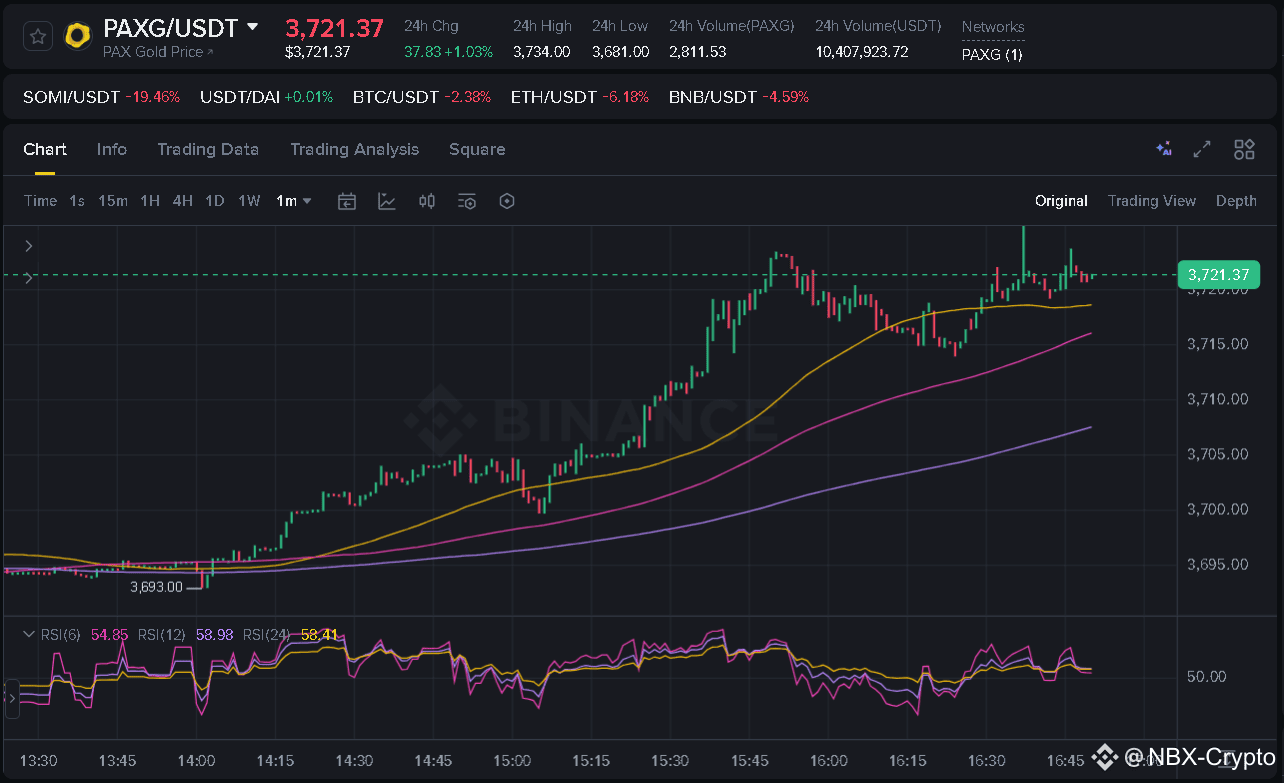Click the 15:00 time axis label
This screenshot has width=1284, height=783.
point(512,761)
